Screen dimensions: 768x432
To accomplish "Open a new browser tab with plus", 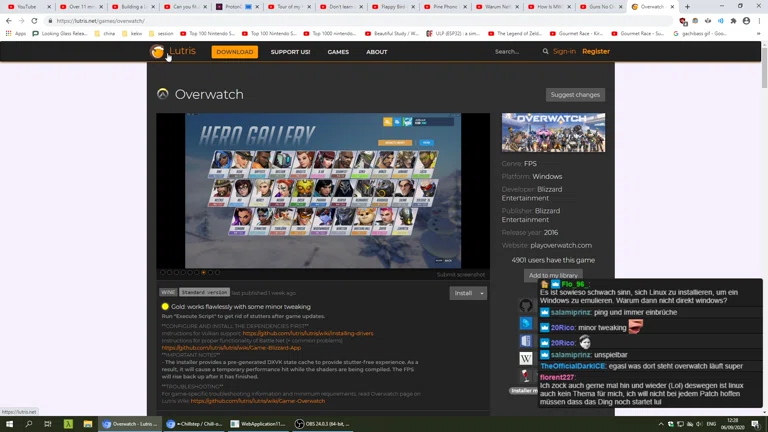I will (x=687, y=7).
